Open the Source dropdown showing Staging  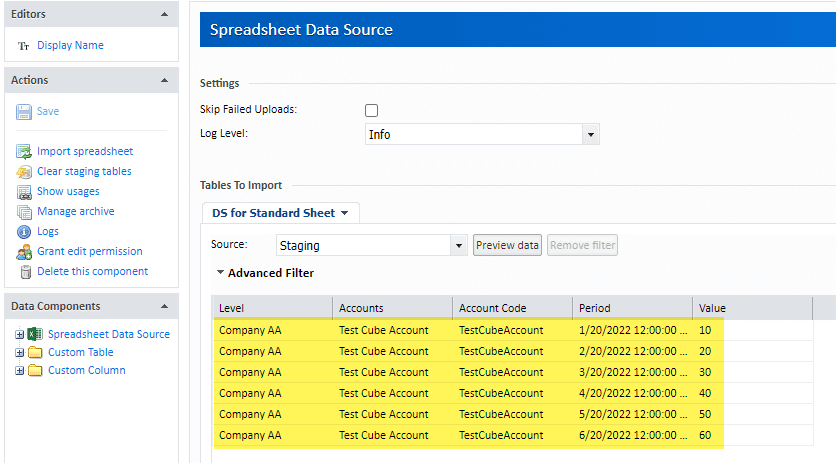coord(459,245)
